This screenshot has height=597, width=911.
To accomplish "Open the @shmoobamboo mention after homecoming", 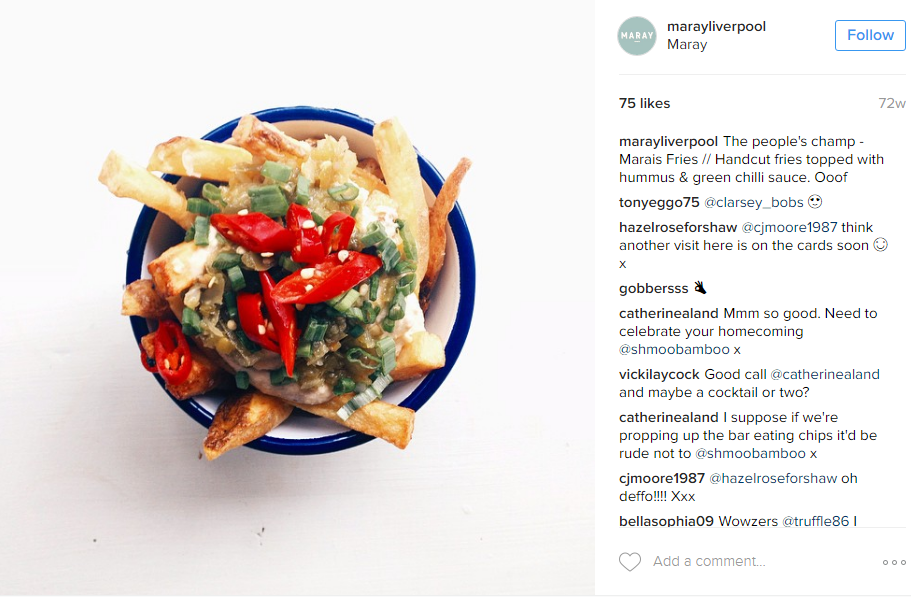I will point(674,350).
